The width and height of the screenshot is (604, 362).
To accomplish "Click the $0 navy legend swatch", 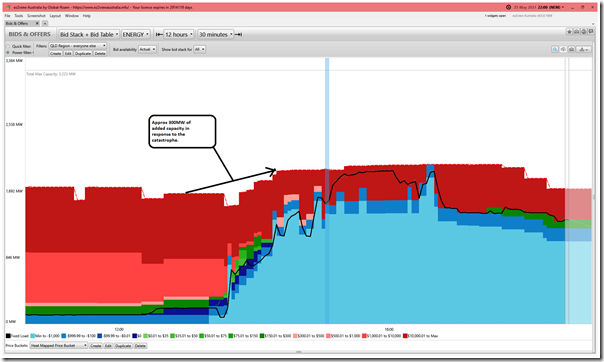I will [135, 336].
